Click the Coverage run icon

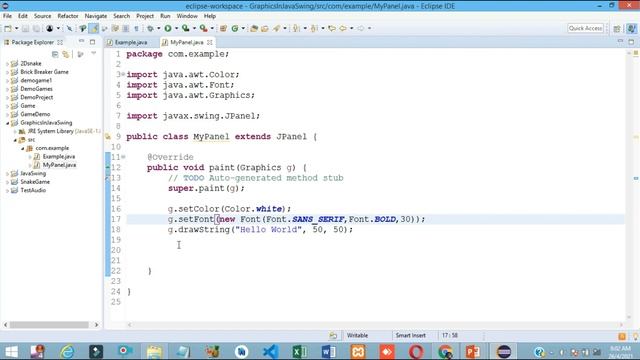tap(185, 28)
